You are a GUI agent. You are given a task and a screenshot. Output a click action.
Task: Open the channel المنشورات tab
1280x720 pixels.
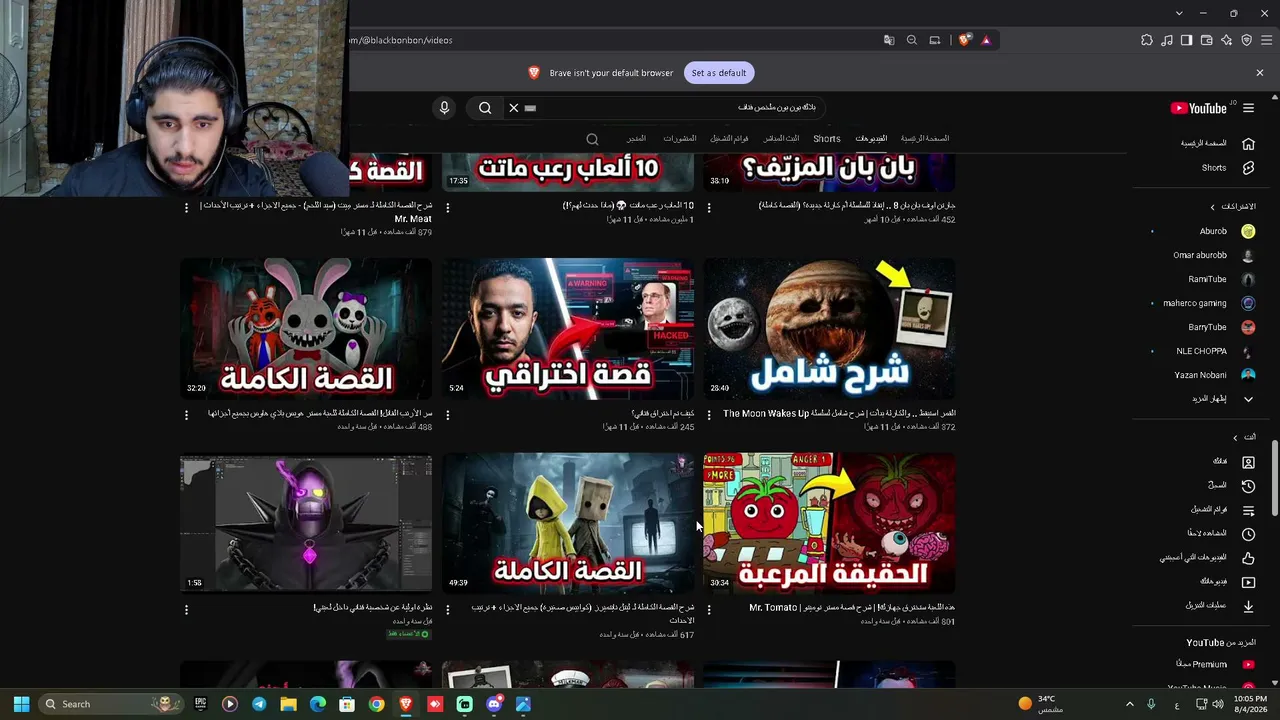[680, 139]
